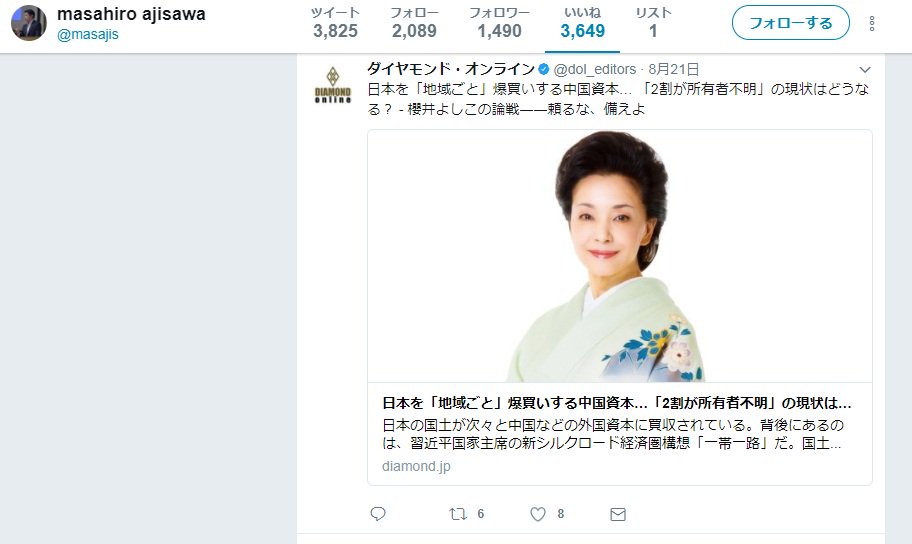The image size is (912, 544).
Task: Click the フォローする button
Action: pos(790,23)
